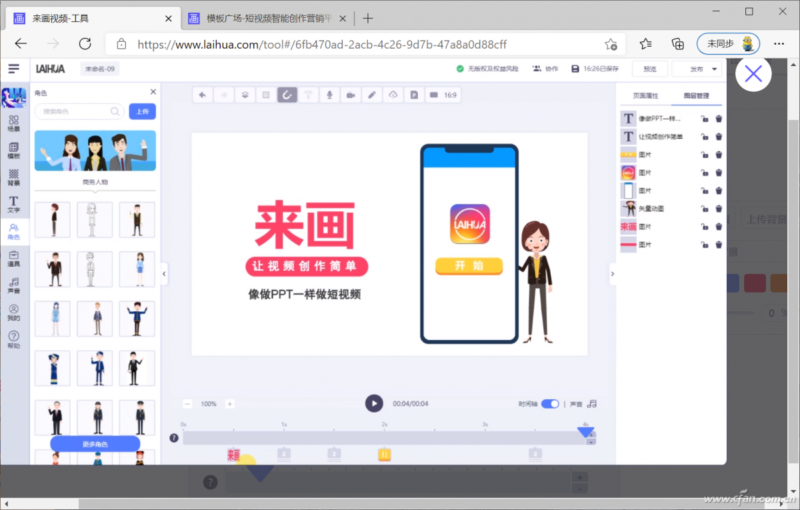800x510 pixels.
Task: Click the 16:26 saved status icon
Action: [x=575, y=68]
